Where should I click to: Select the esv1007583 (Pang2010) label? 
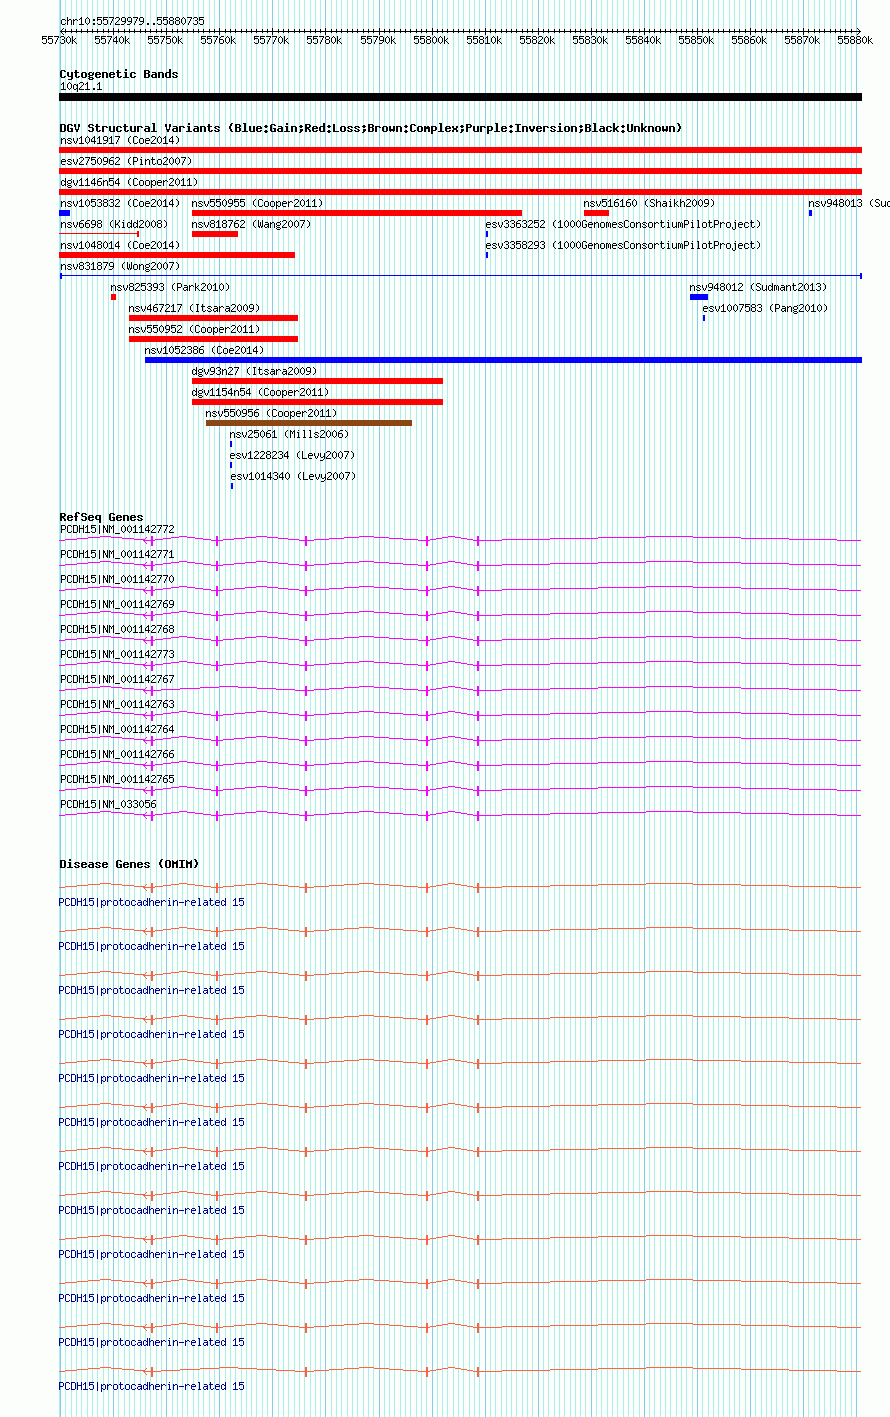point(765,308)
